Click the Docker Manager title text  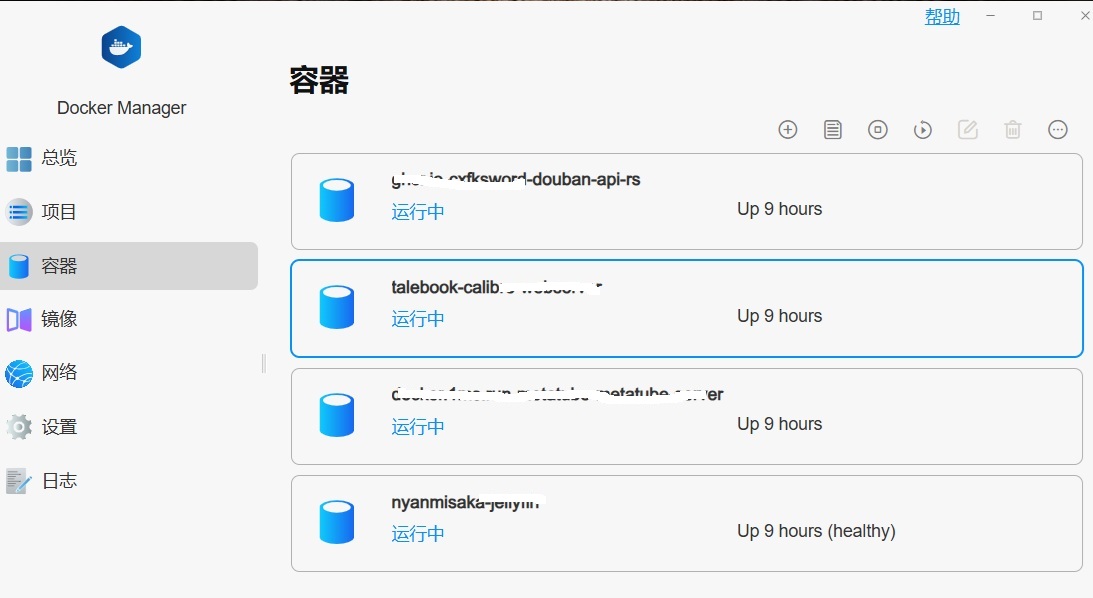(x=121, y=108)
